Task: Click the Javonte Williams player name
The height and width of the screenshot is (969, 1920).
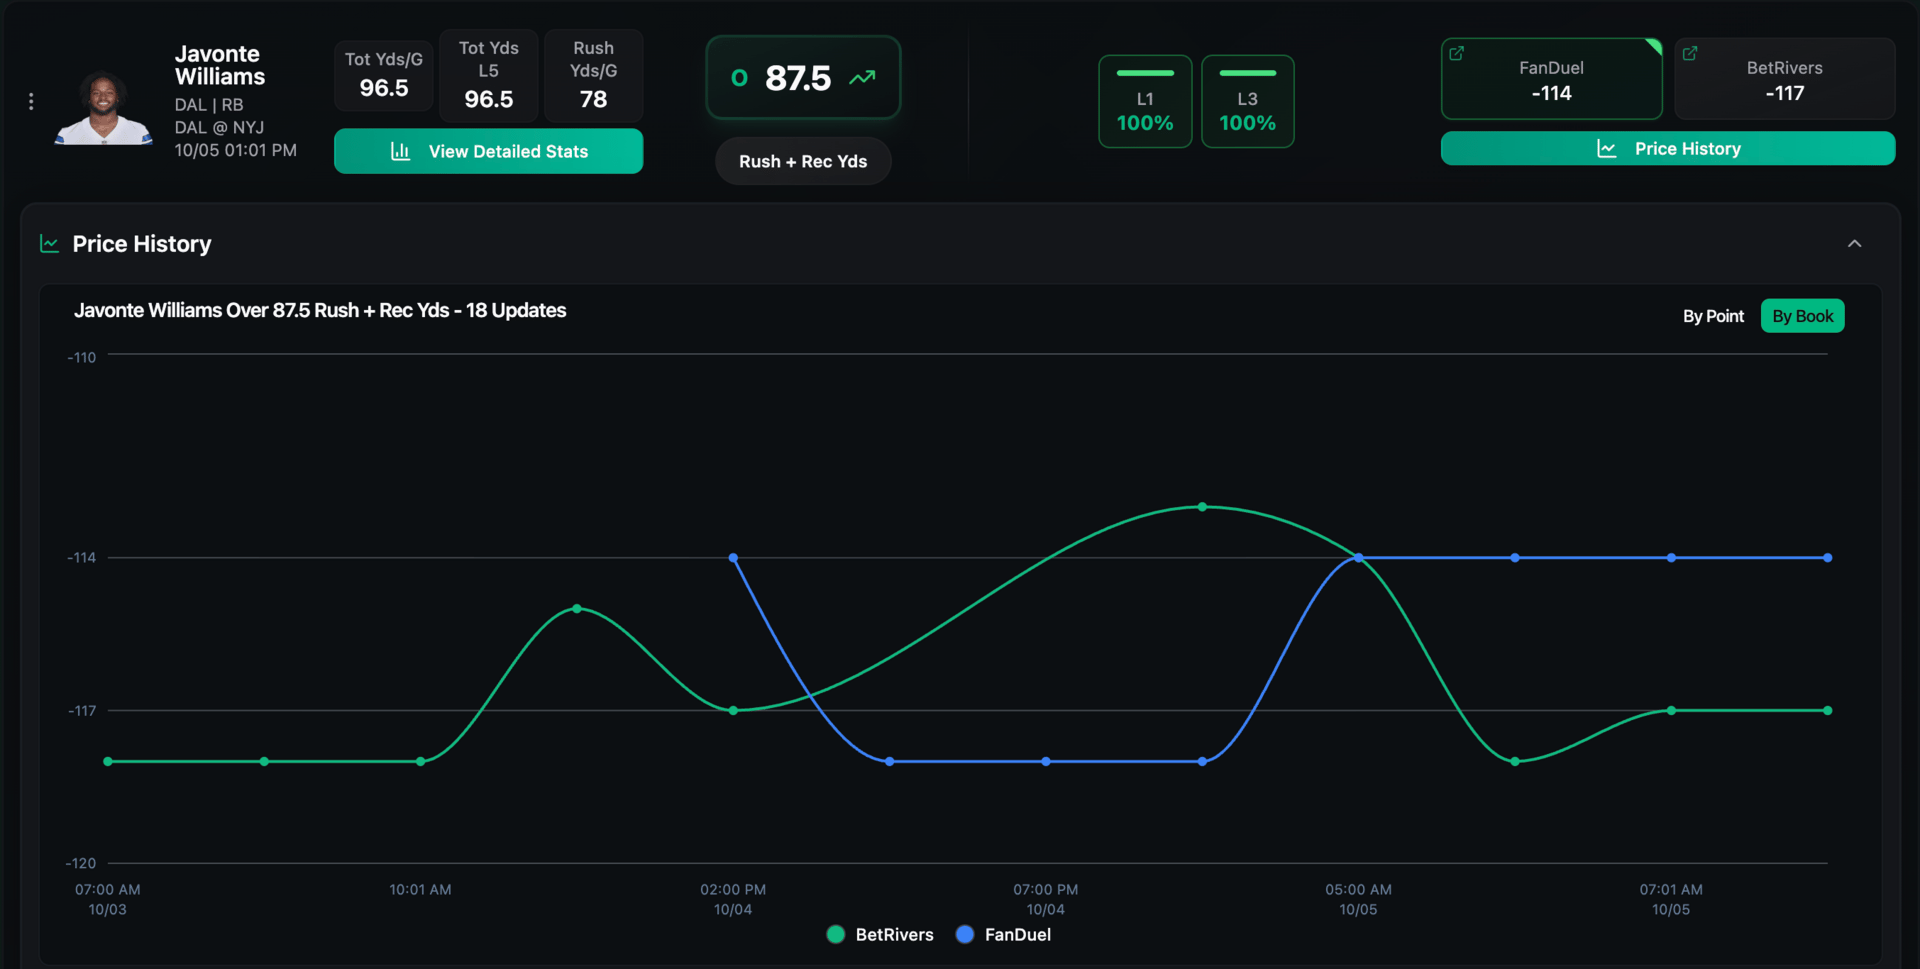Action: [220, 65]
